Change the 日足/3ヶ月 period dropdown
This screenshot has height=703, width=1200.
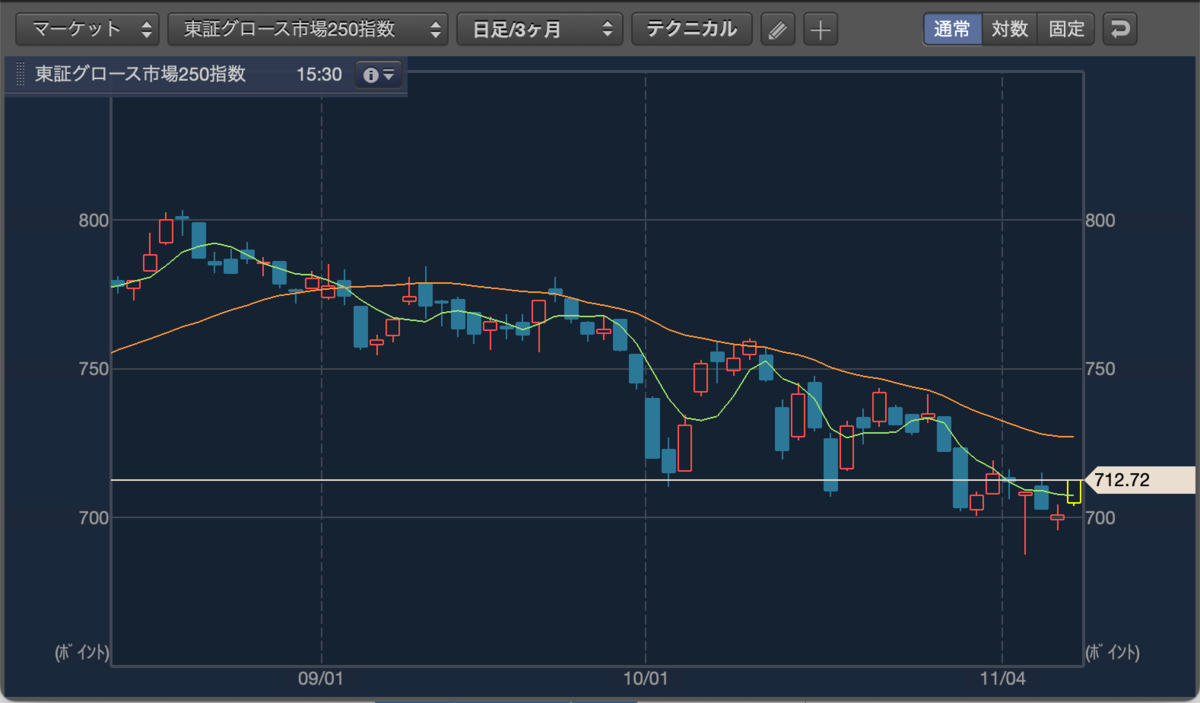tap(540, 29)
